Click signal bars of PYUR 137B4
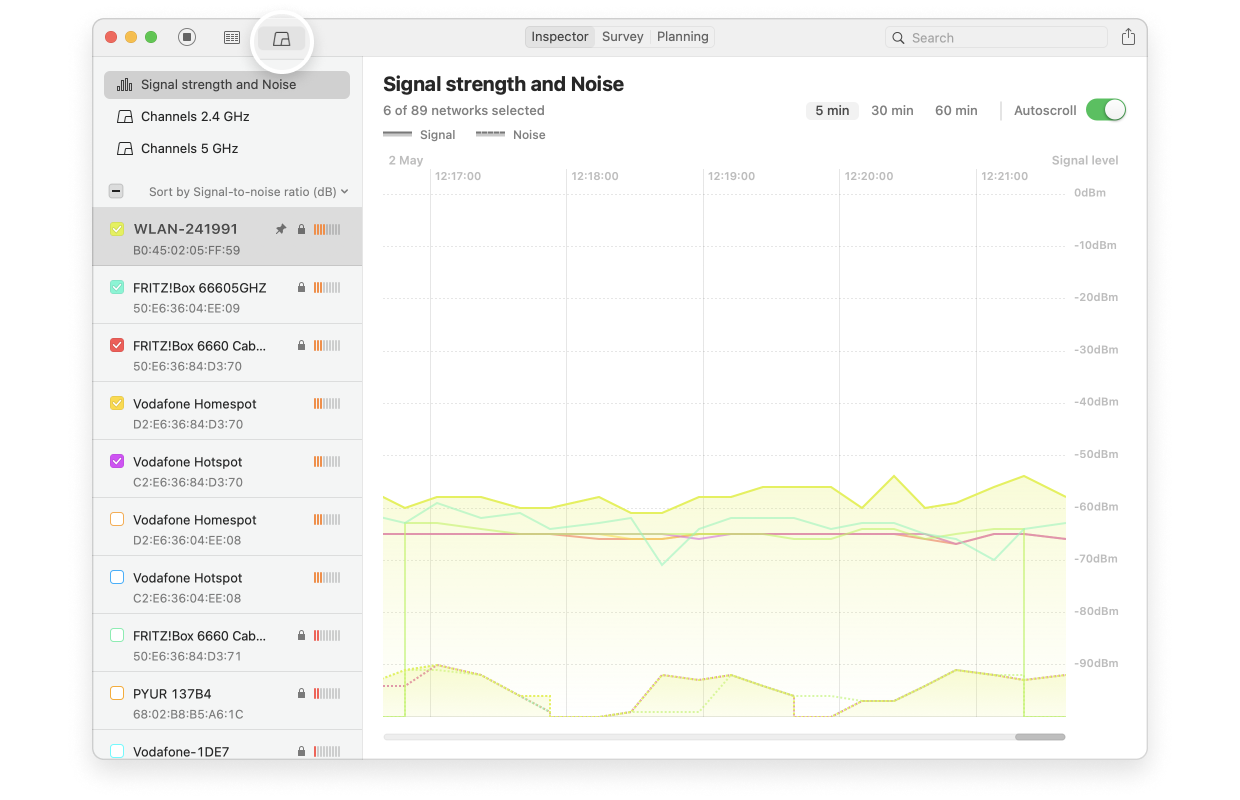Viewport: 1240px width, 800px height. pos(327,693)
